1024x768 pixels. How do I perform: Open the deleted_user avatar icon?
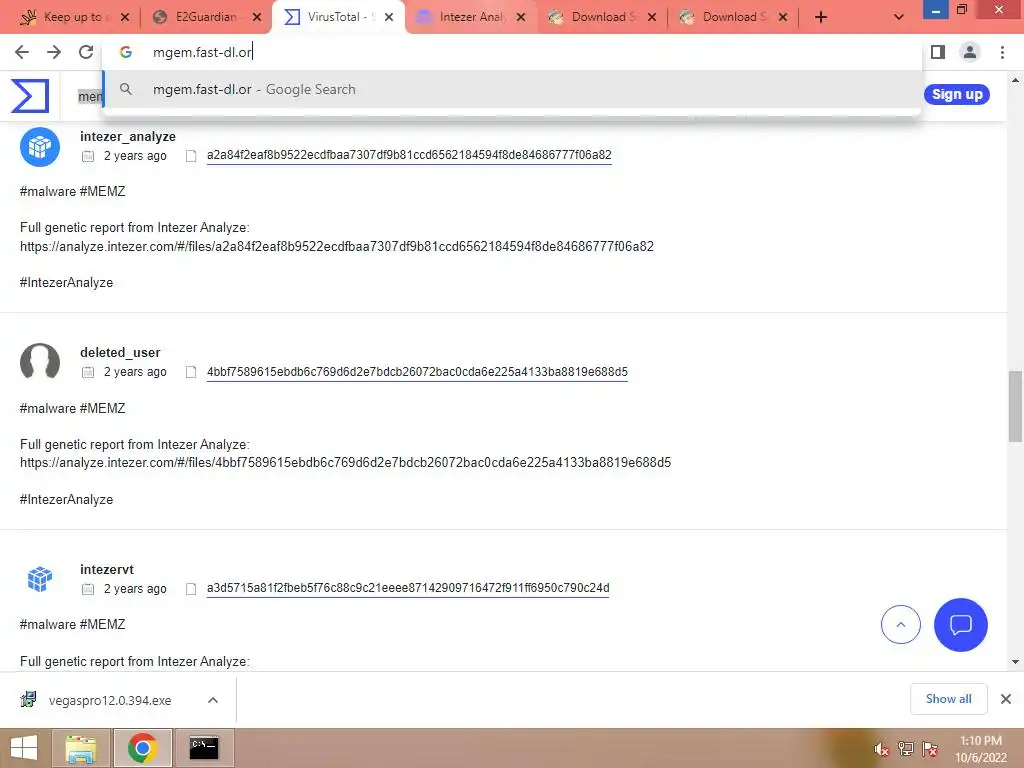40,362
